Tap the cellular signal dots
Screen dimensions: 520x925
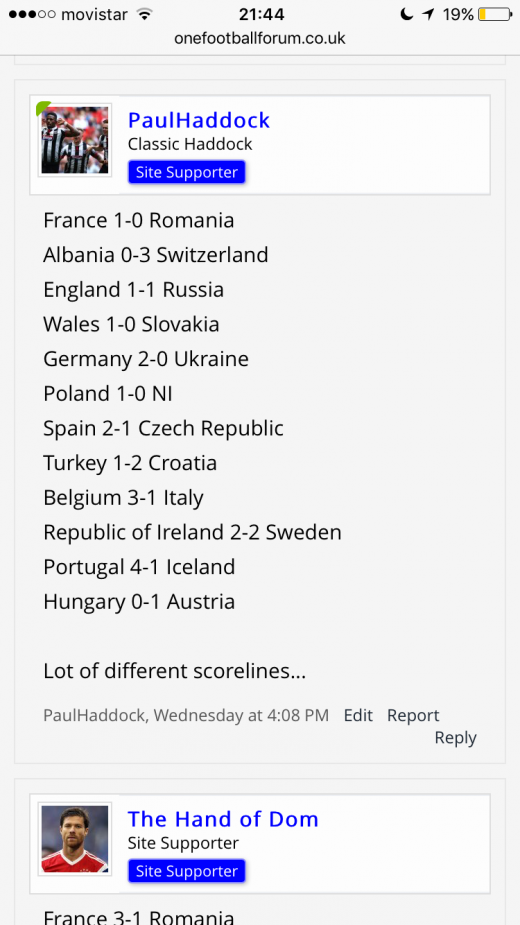(x=33, y=14)
